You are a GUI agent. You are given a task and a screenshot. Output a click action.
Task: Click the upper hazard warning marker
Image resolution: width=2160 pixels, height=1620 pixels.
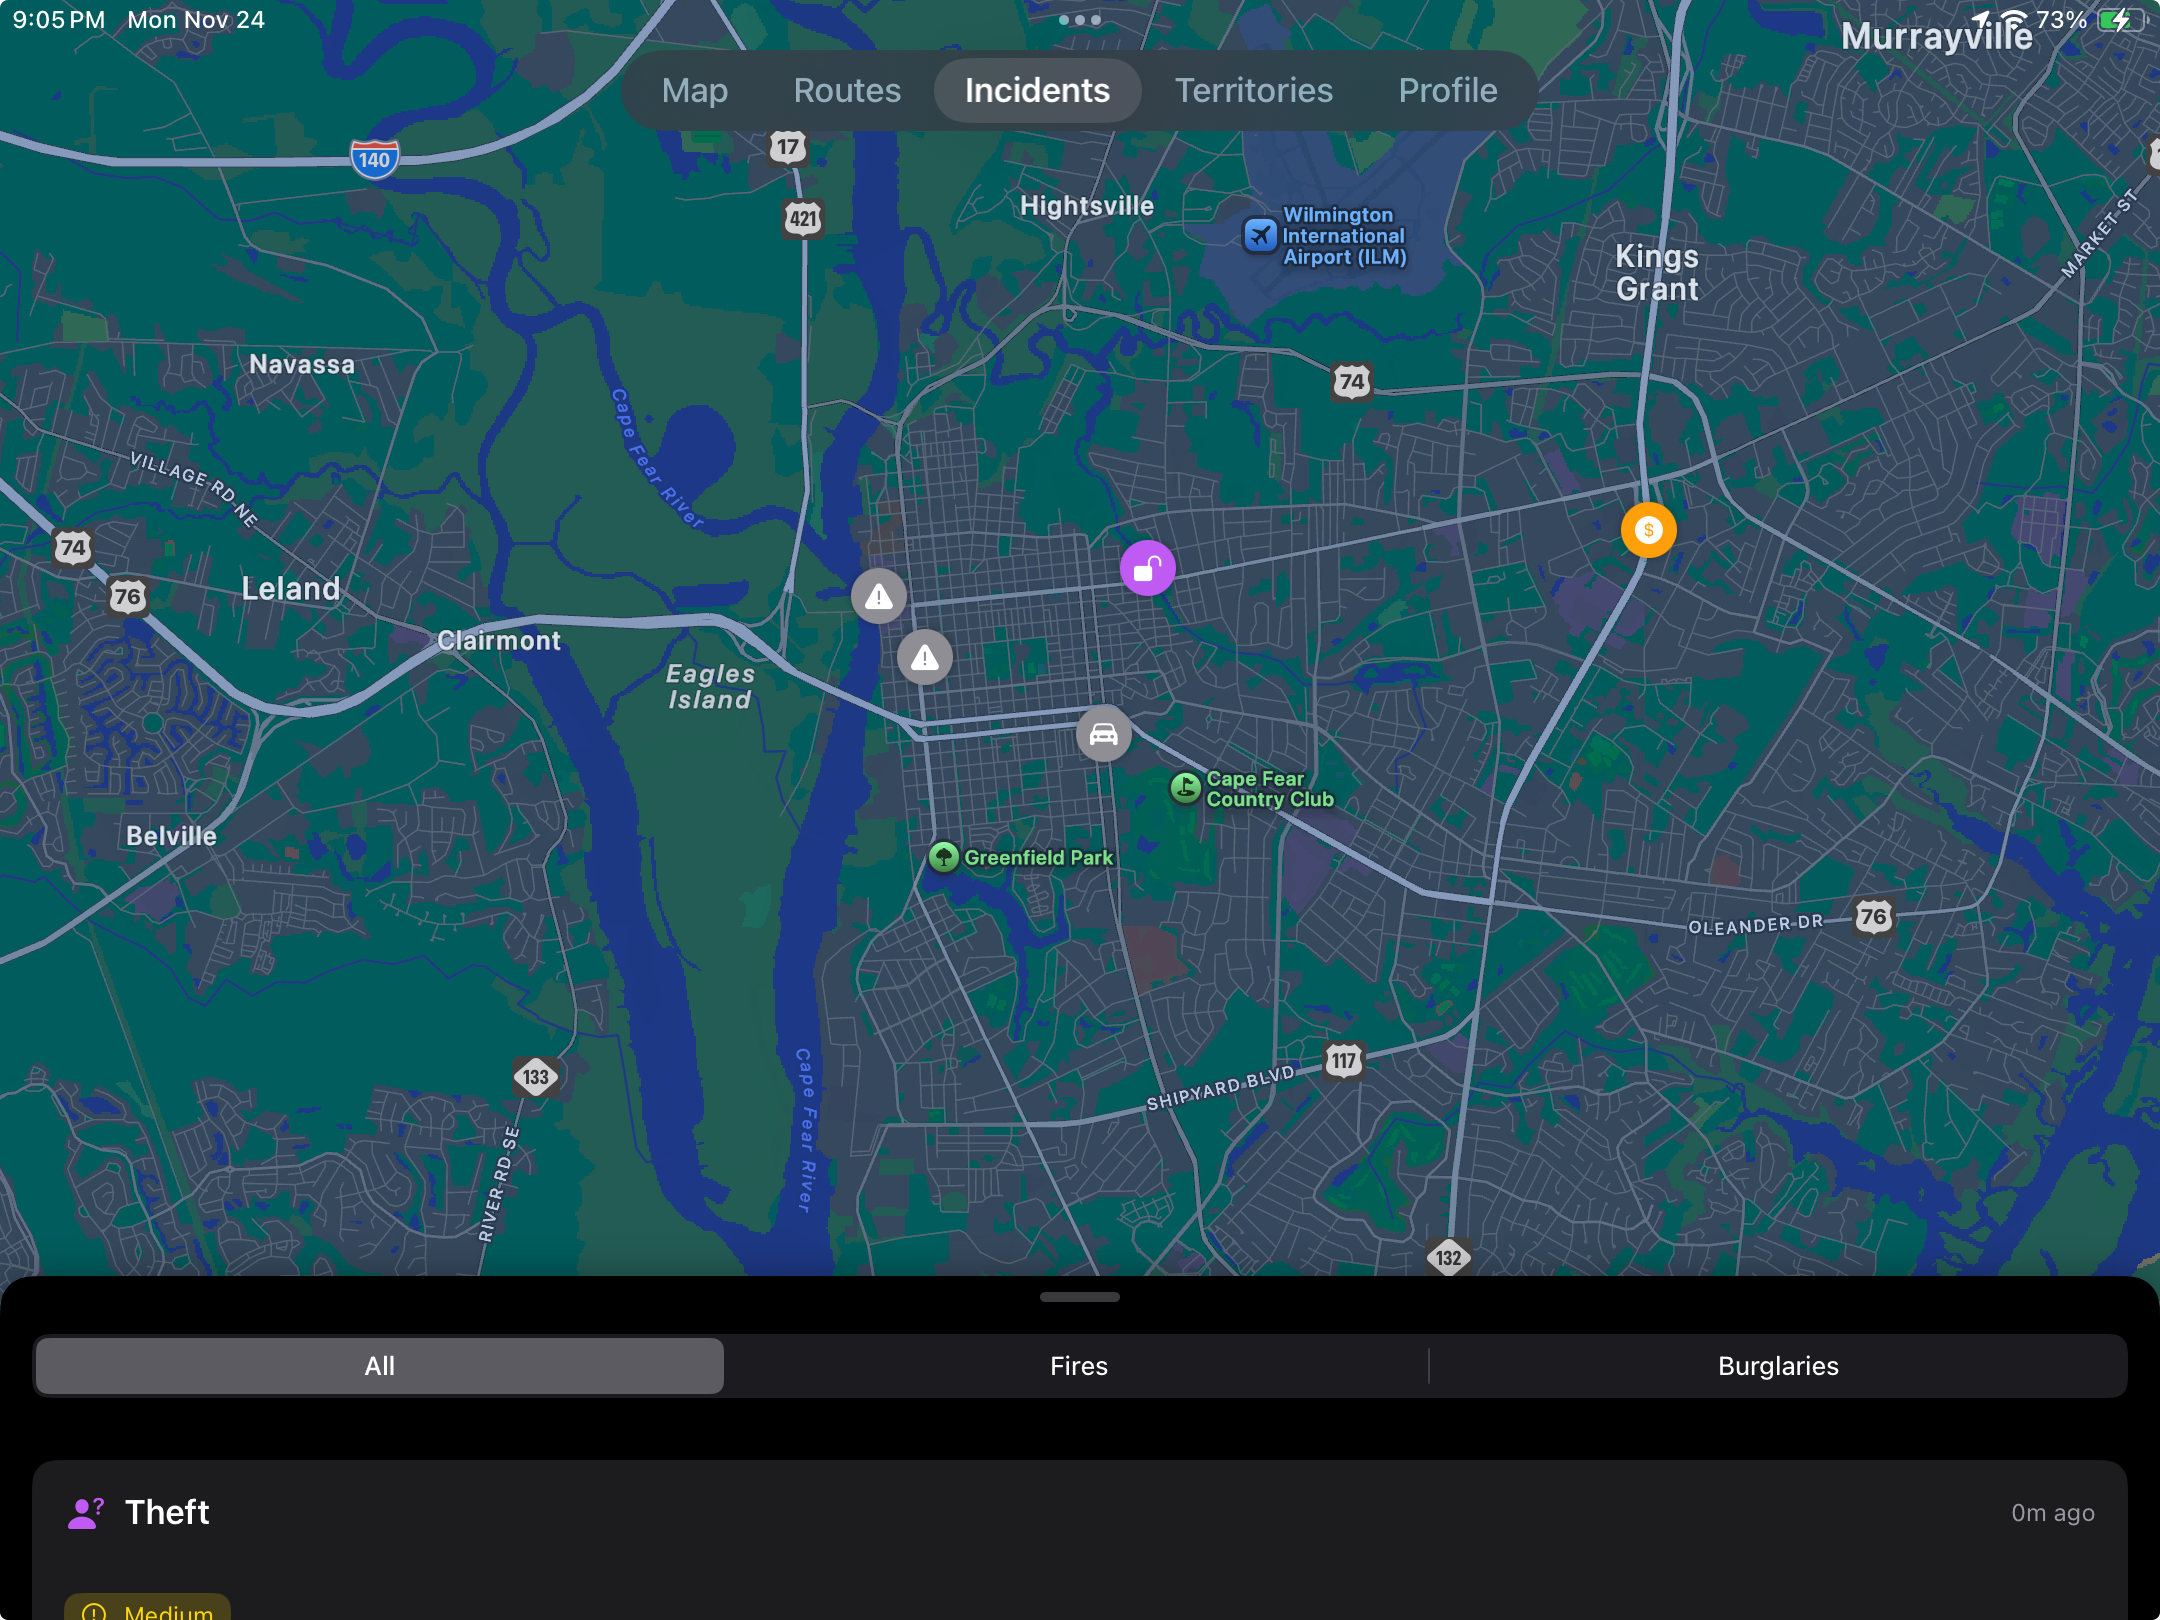point(878,596)
